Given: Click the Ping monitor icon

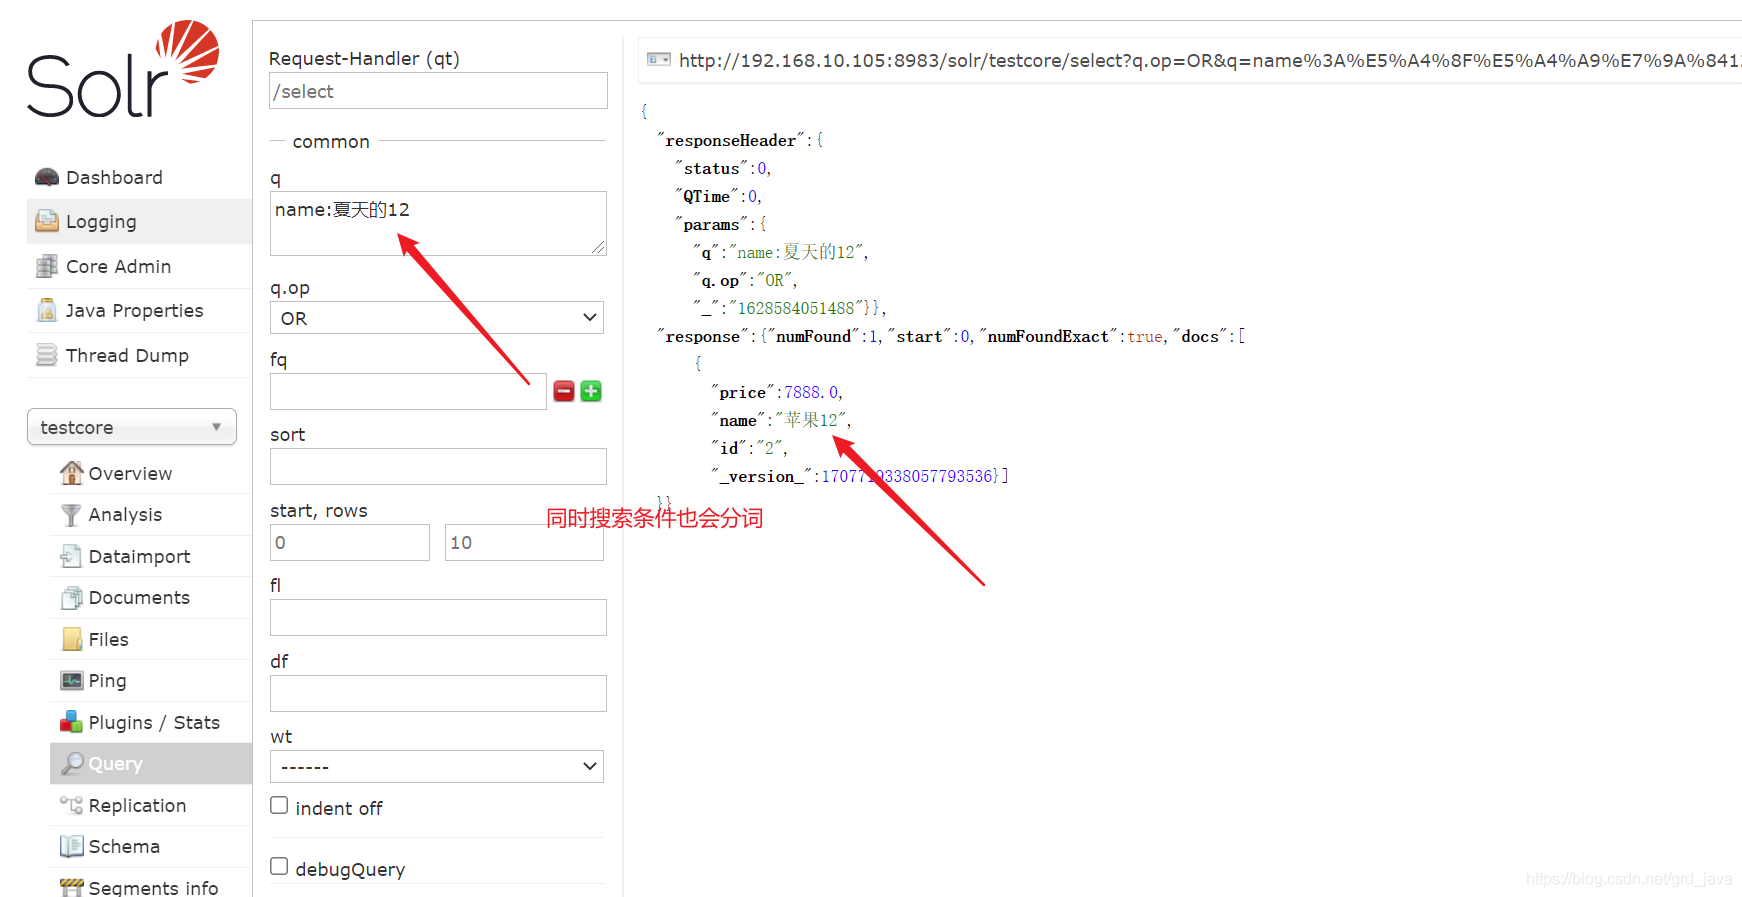Looking at the screenshot, I should (71, 681).
